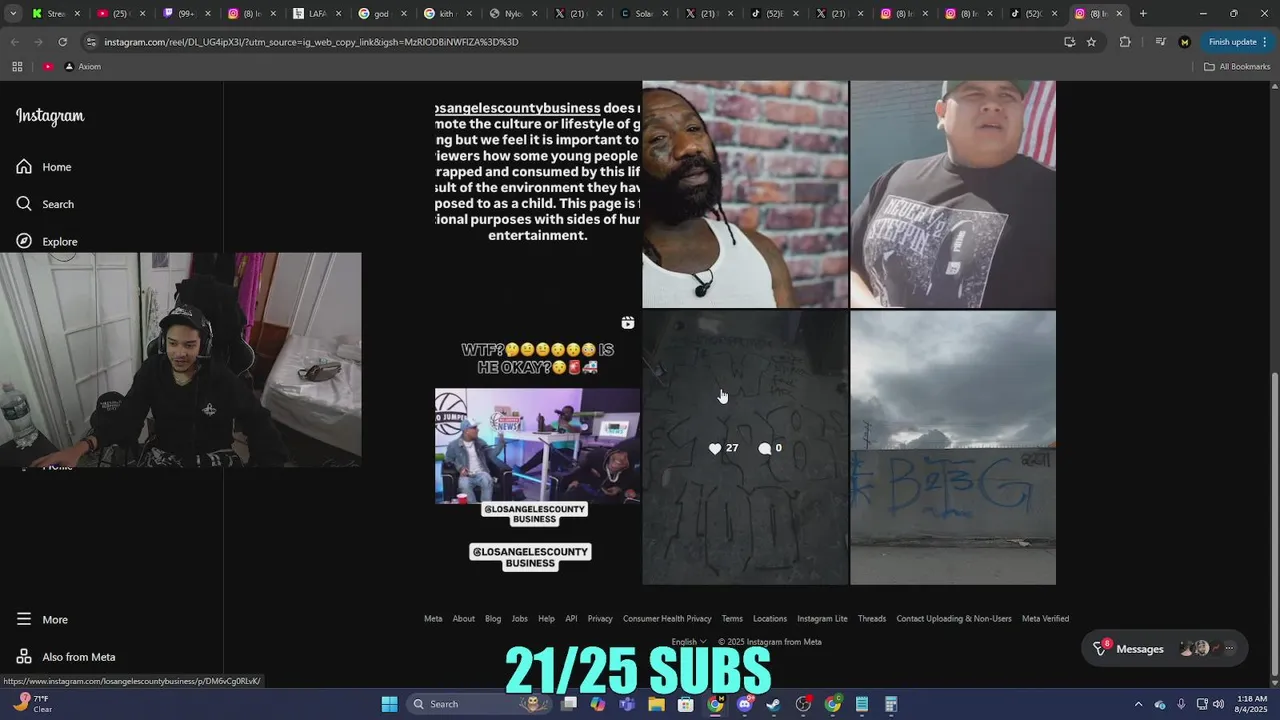Click the heart icon showing 27 likes
The image size is (1280, 720).
[715, 449]
